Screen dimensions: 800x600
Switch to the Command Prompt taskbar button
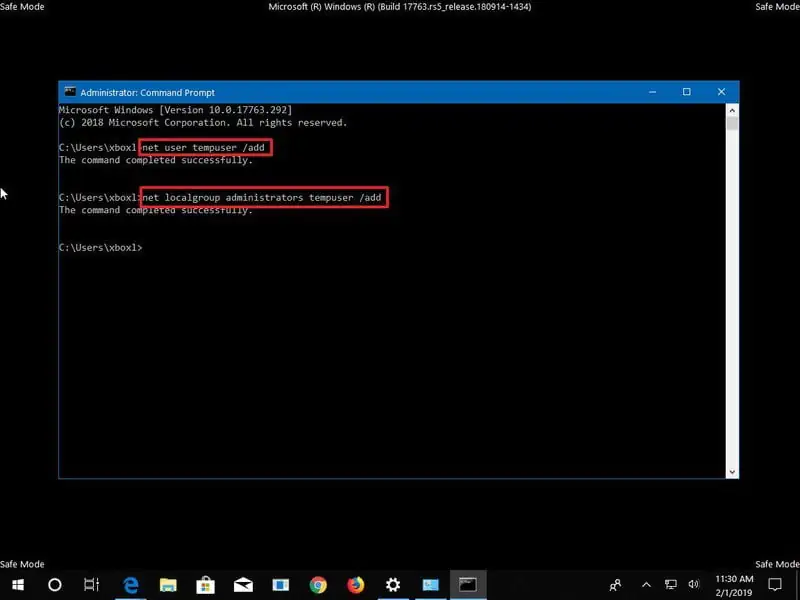467,584
